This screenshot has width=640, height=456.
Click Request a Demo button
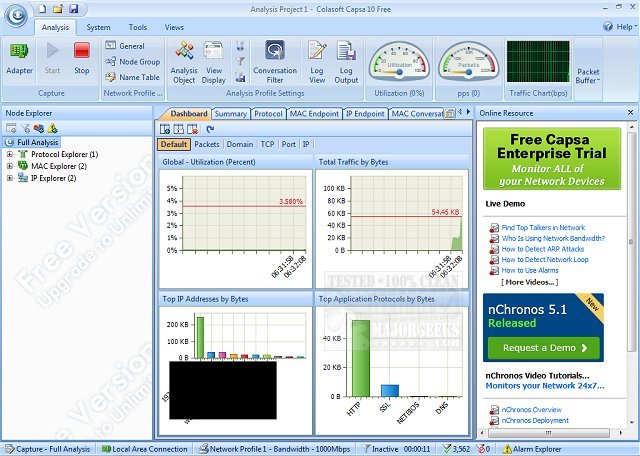point(544,348)
